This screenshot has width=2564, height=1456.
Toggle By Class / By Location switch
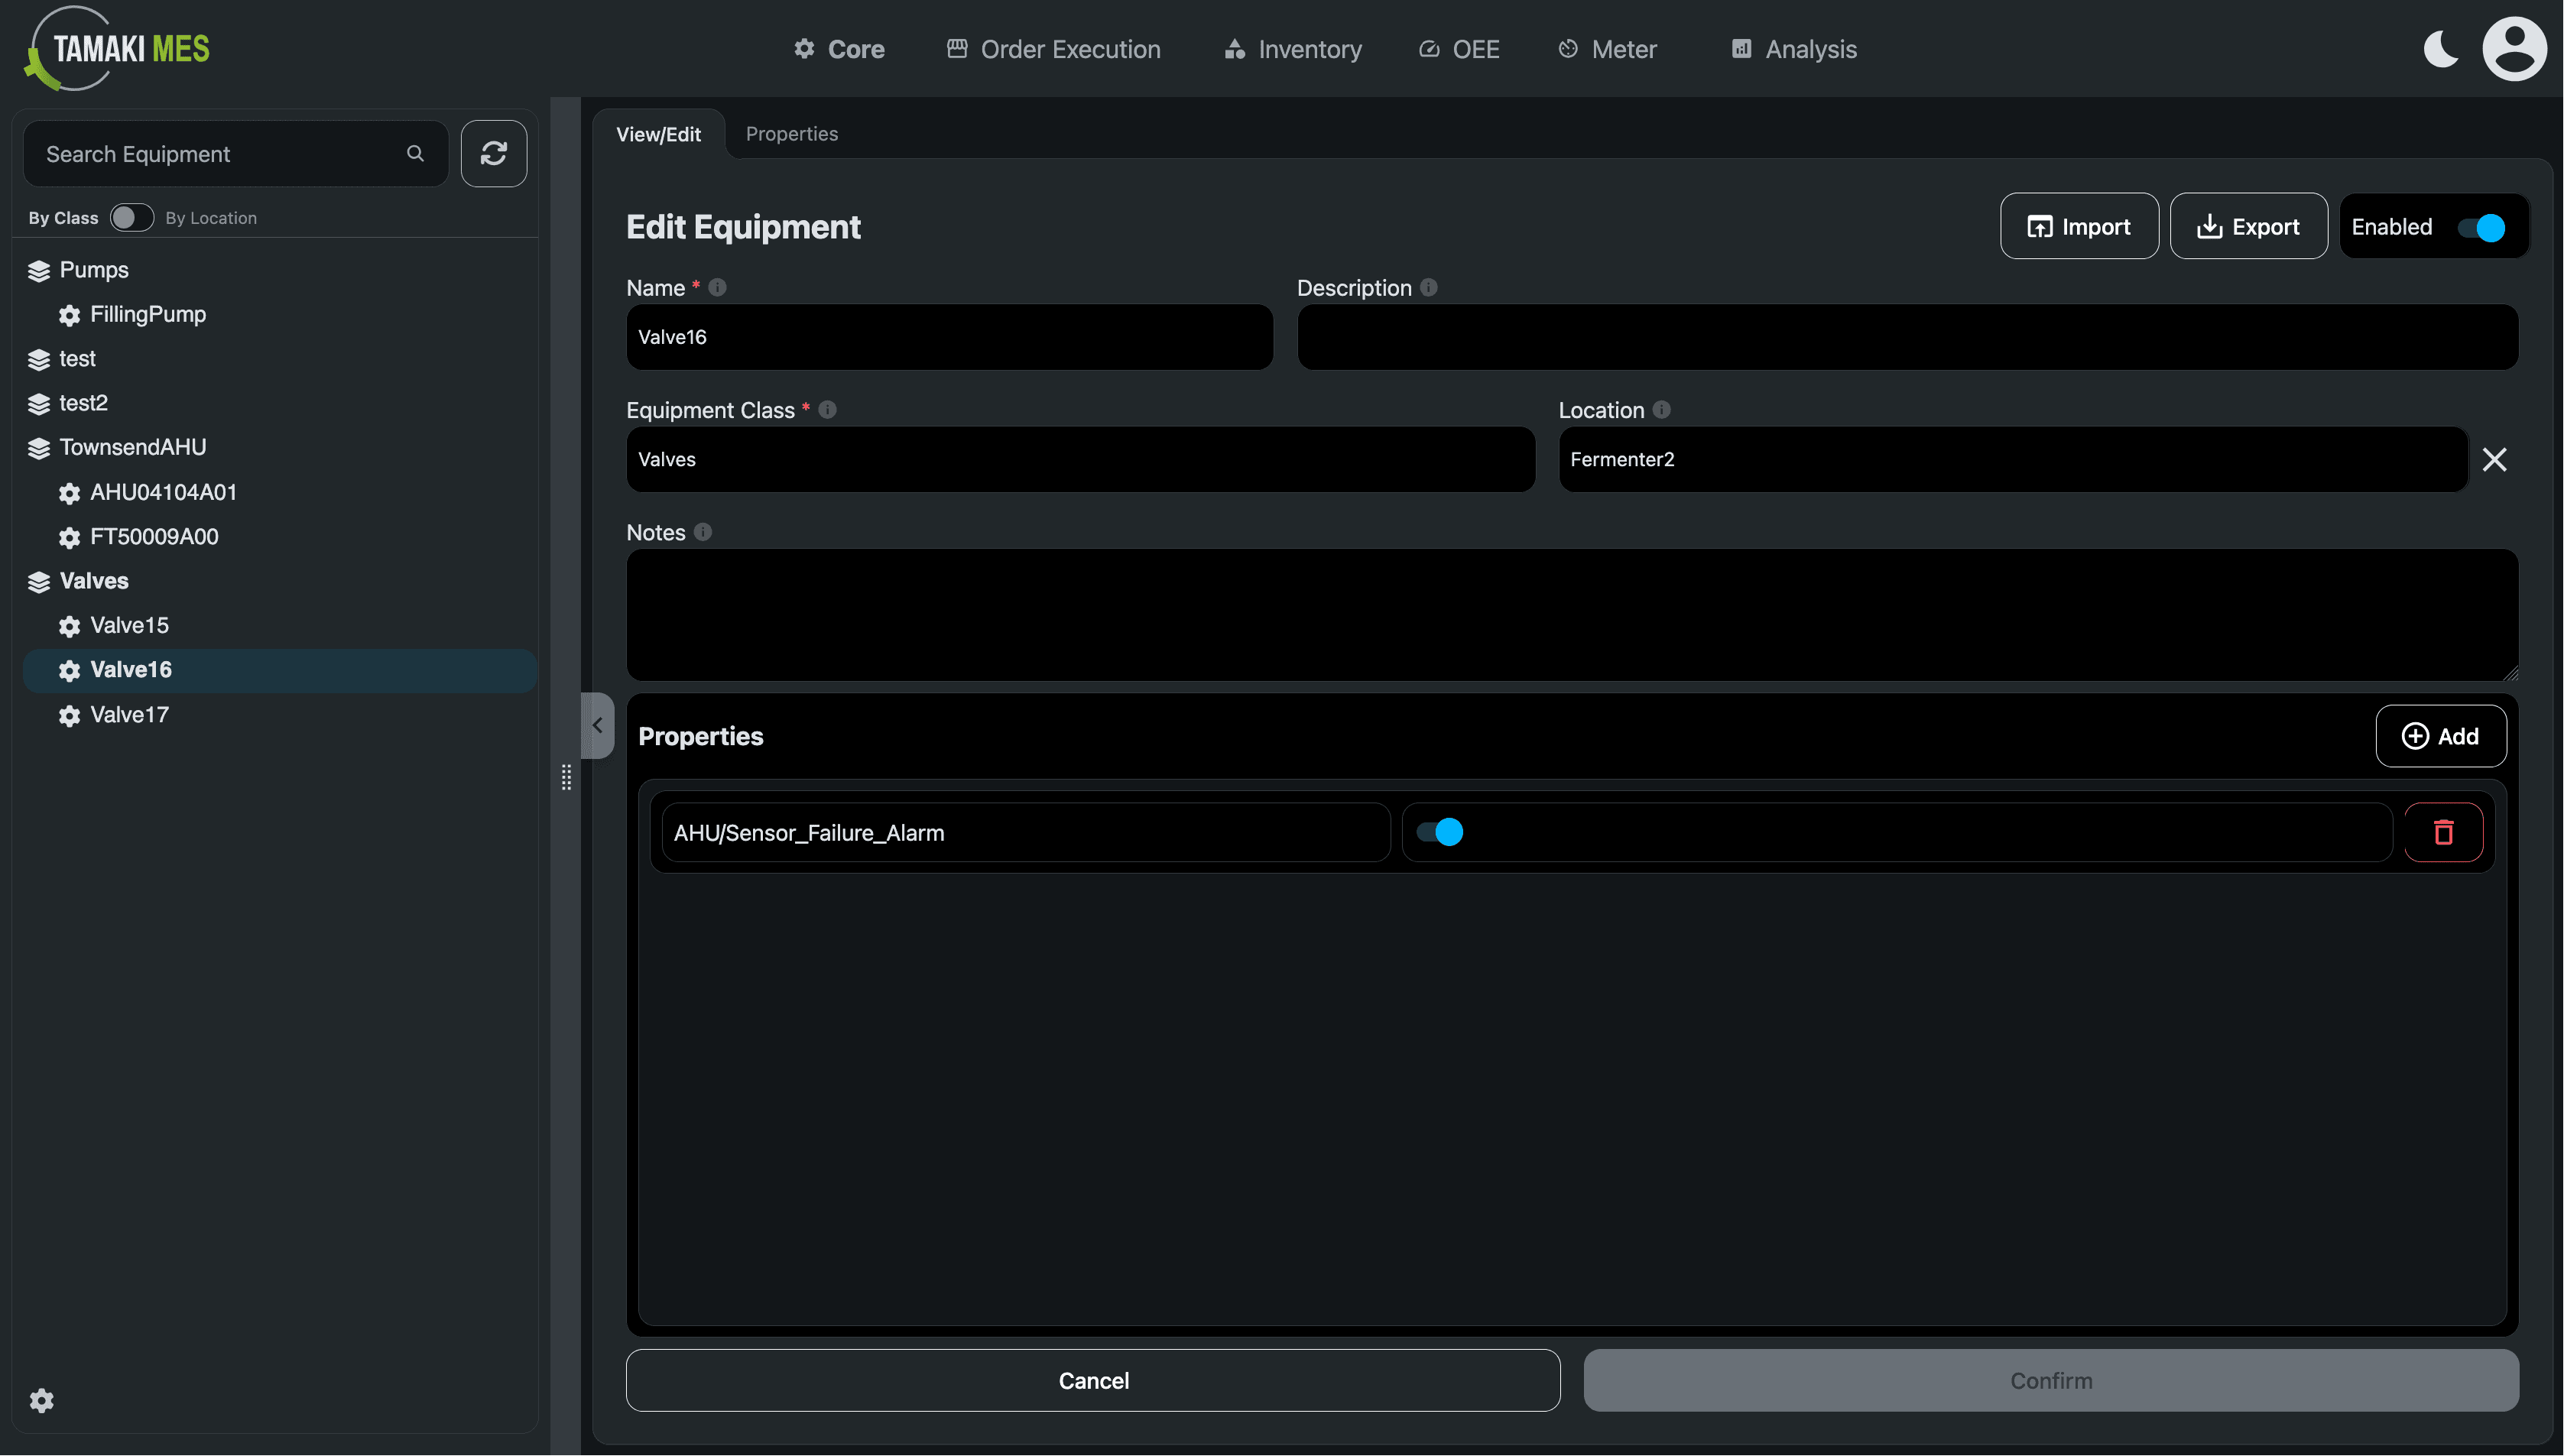[x=131, y=217]
